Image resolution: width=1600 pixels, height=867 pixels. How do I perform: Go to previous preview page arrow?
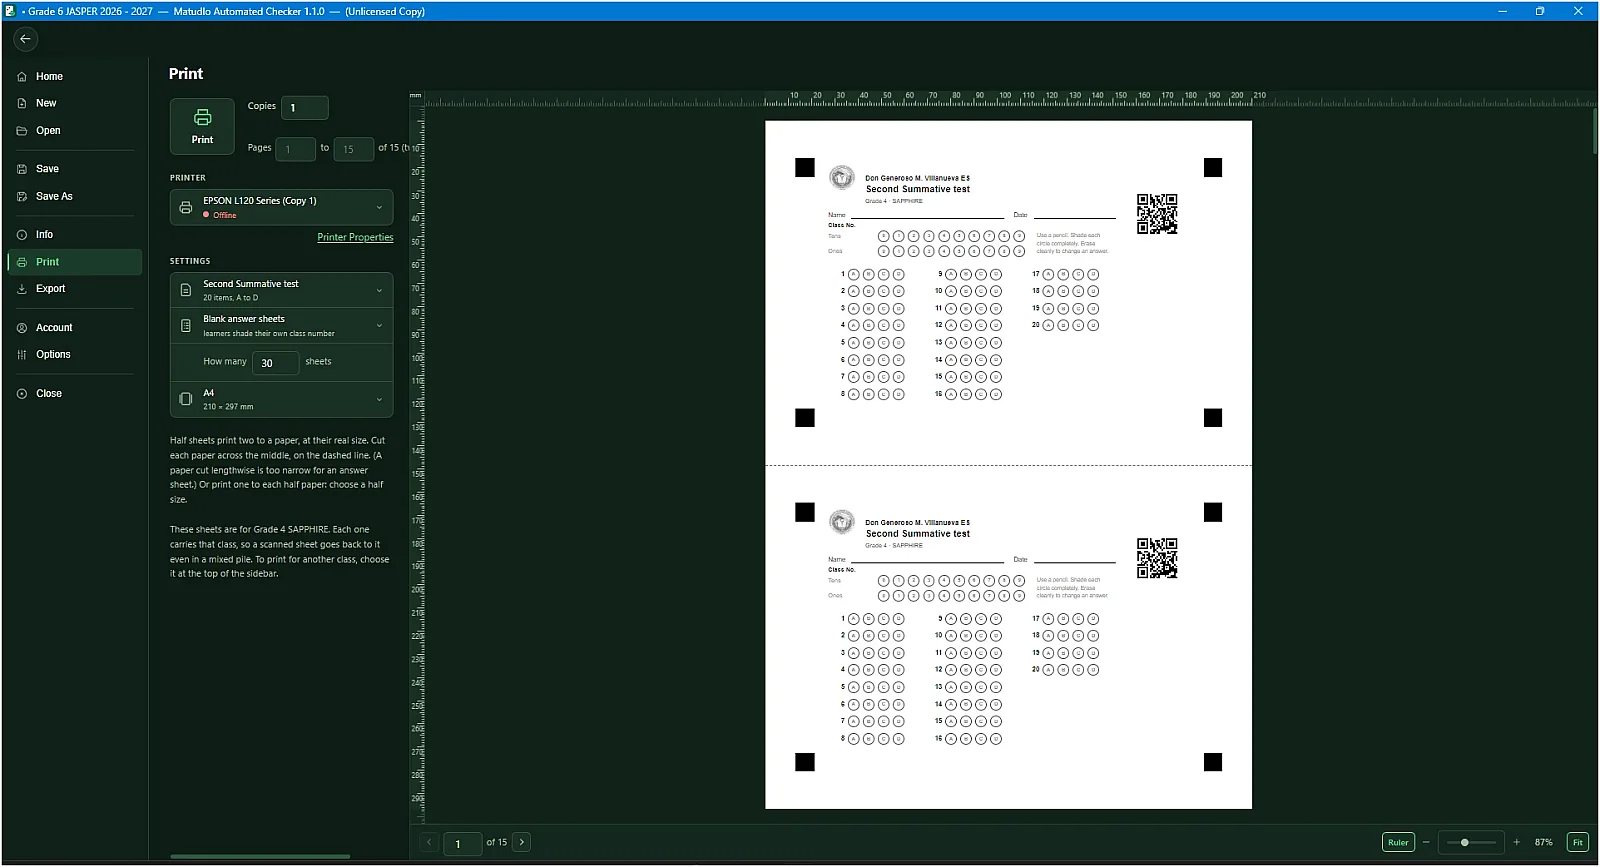click(x=429, y=842)
